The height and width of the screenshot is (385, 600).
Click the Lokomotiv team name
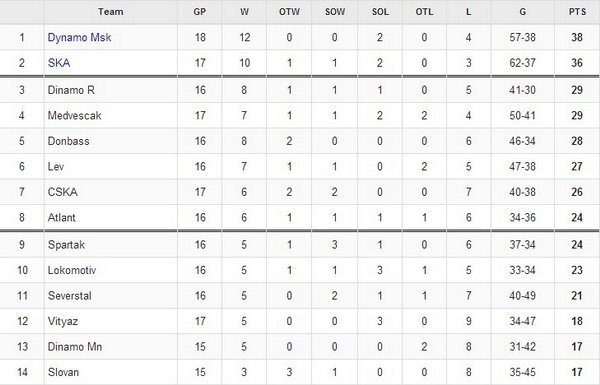[x=72, y=270]
